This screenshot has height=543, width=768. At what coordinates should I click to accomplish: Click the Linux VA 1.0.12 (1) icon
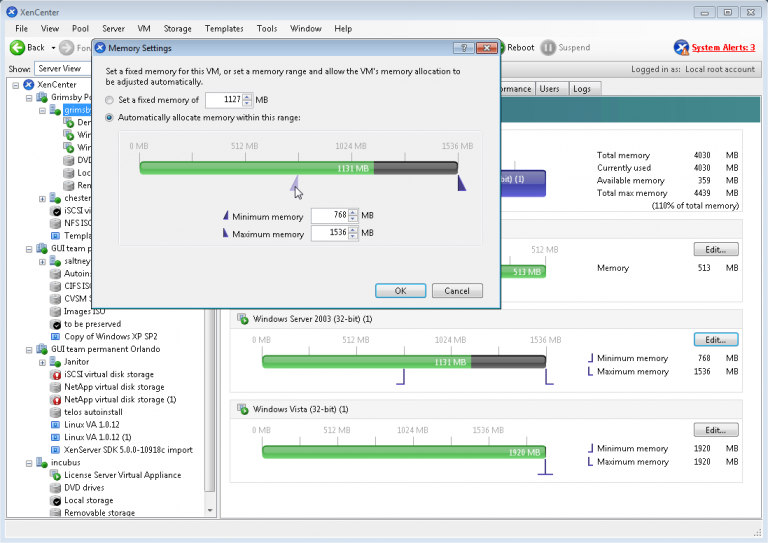(56, 437)
